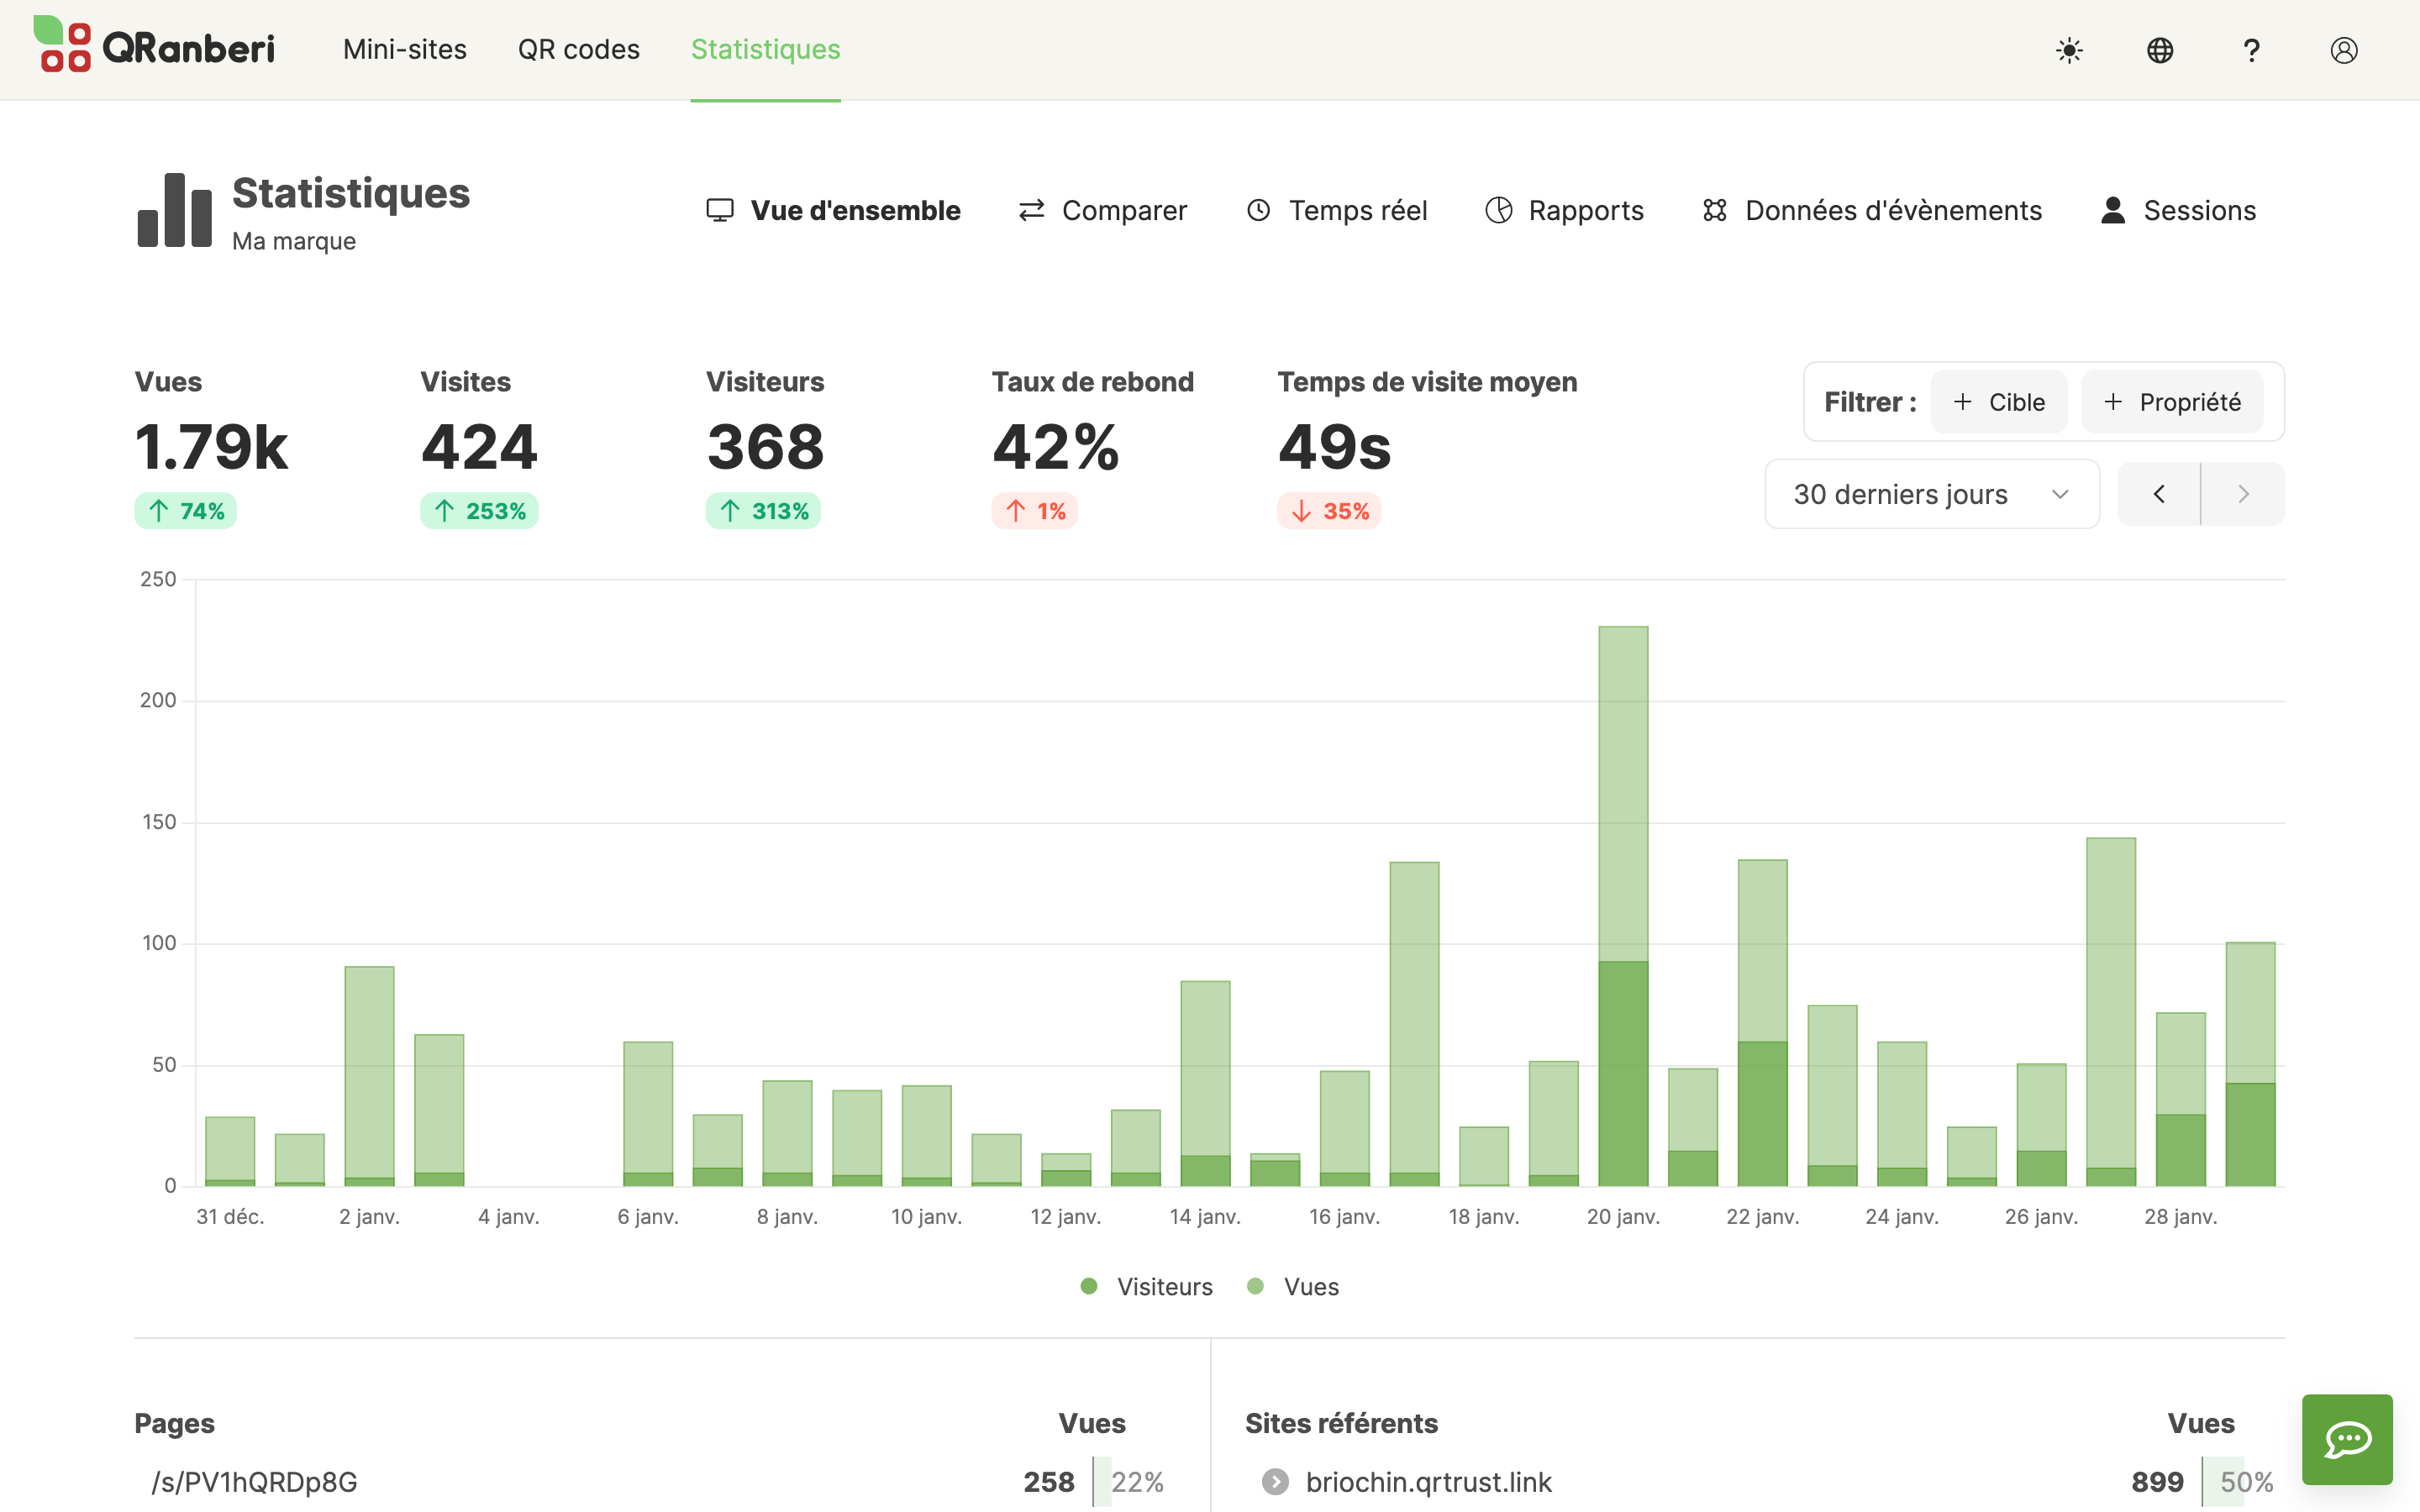Screen dimensions: 2420x1512
Task: Click the help question mark icon
Action: coord(2251,50)
